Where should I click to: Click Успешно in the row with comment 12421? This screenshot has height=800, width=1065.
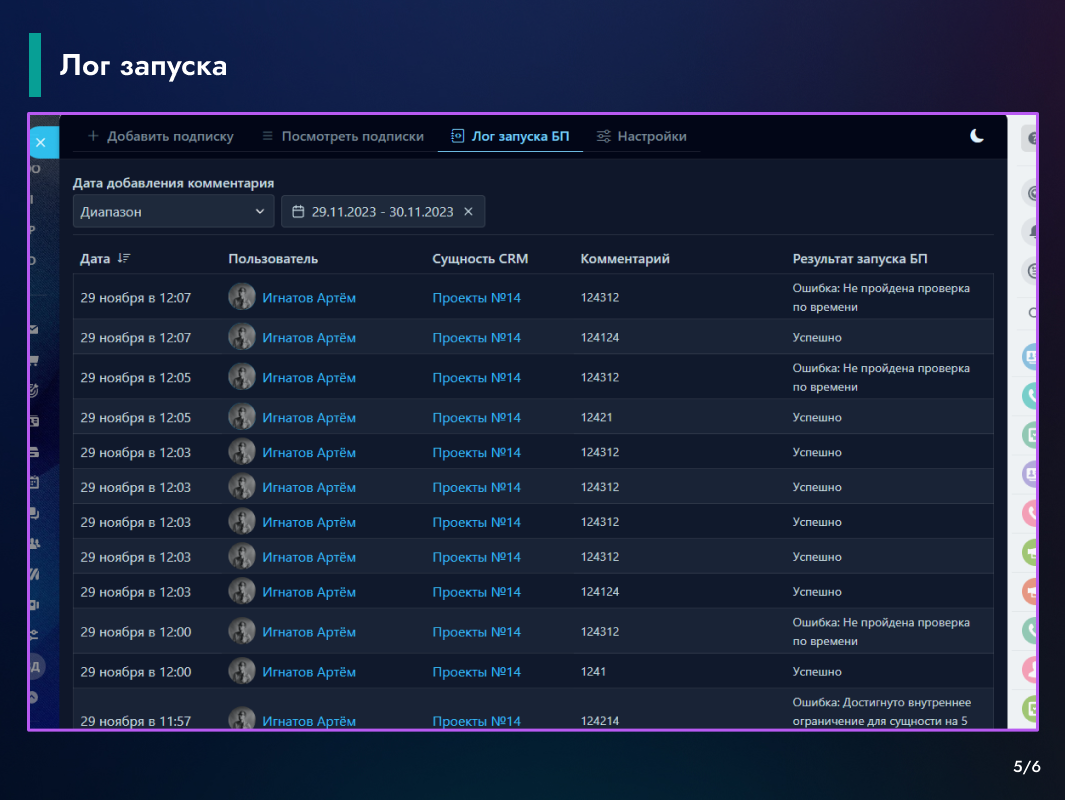click(x=817, y=418)
